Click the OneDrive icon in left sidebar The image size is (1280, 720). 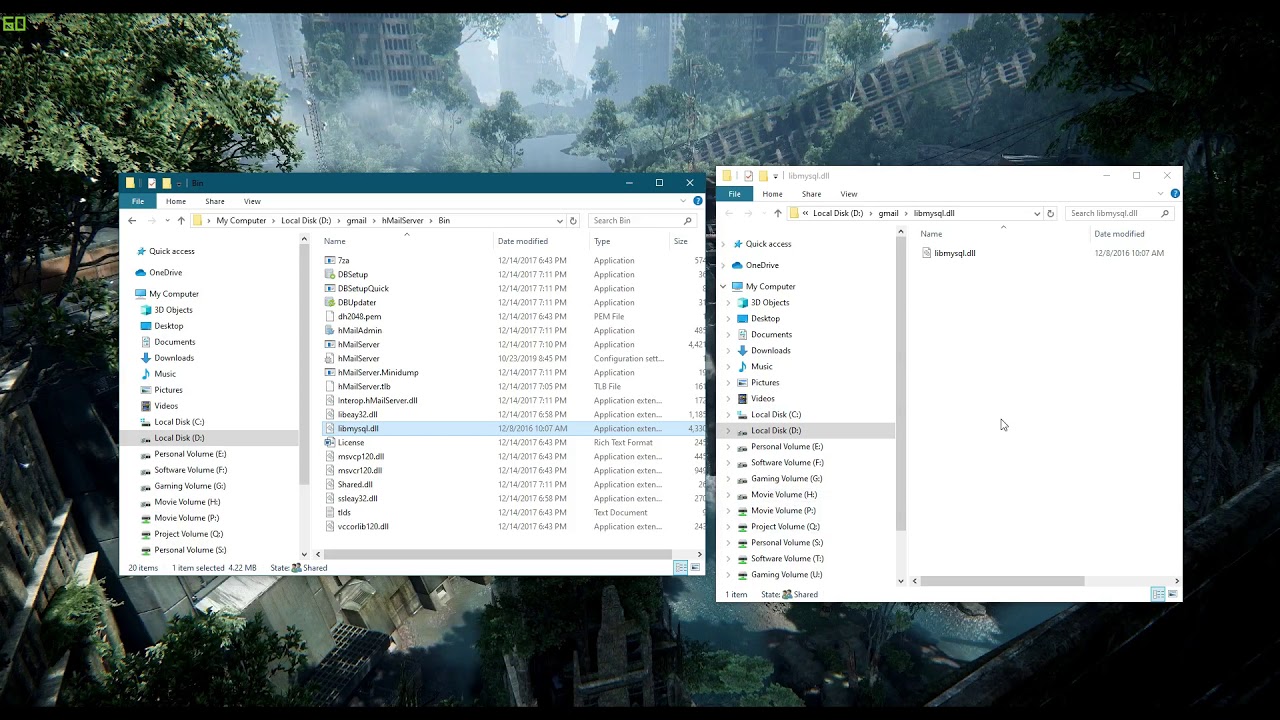click(141, 273)
